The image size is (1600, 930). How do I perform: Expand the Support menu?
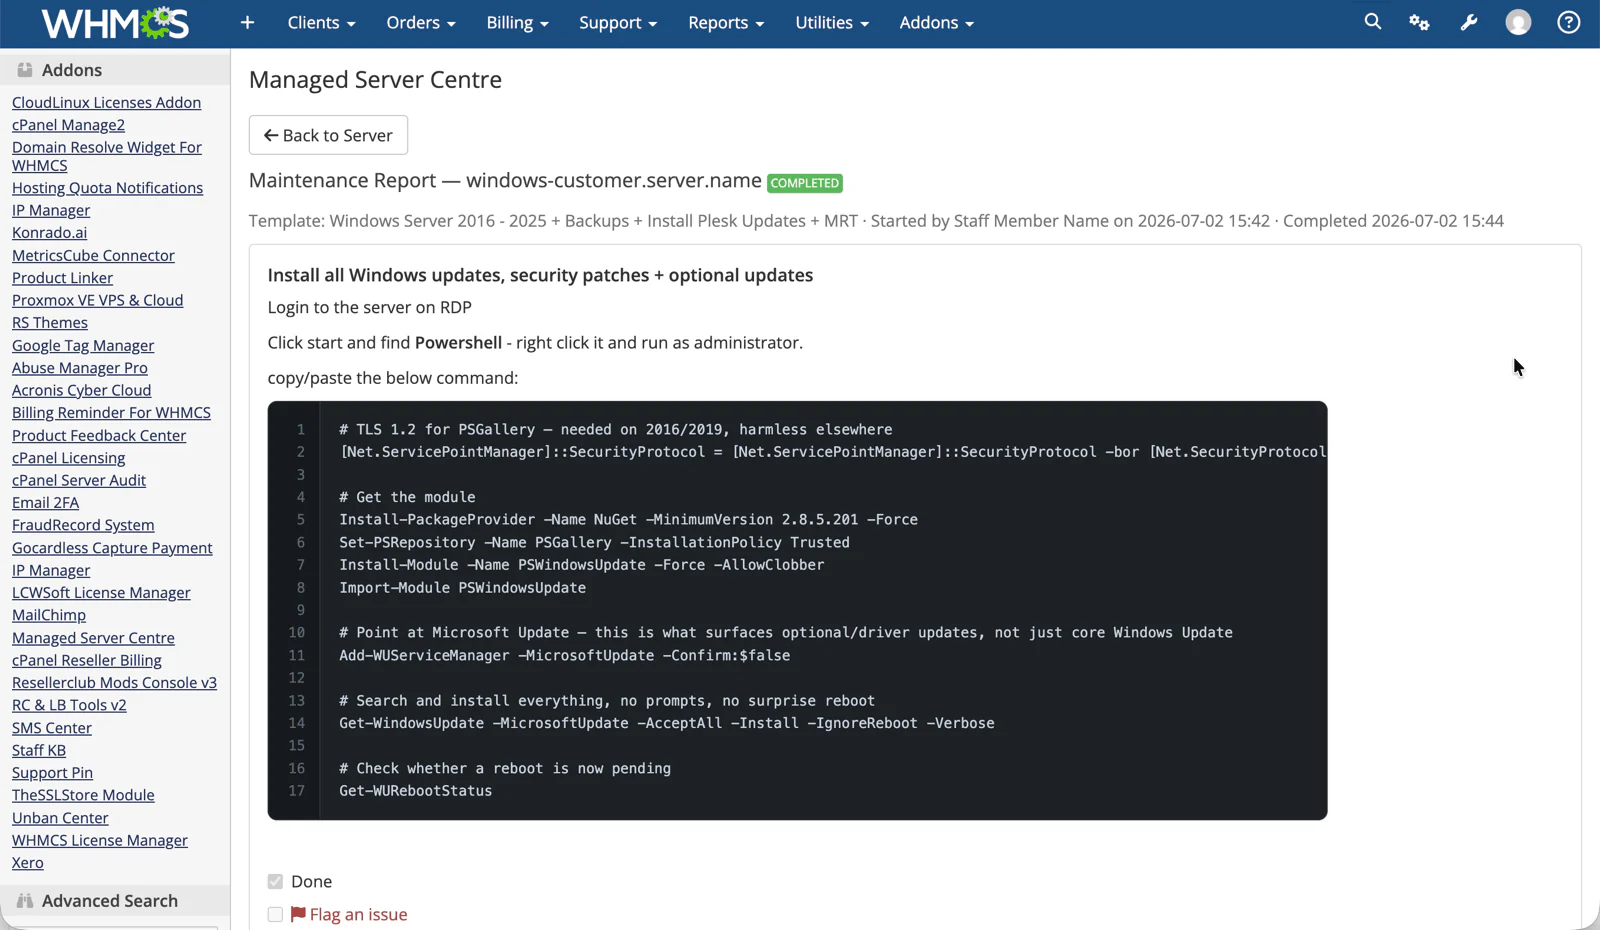pyautogui.click(x=618, y=23)
